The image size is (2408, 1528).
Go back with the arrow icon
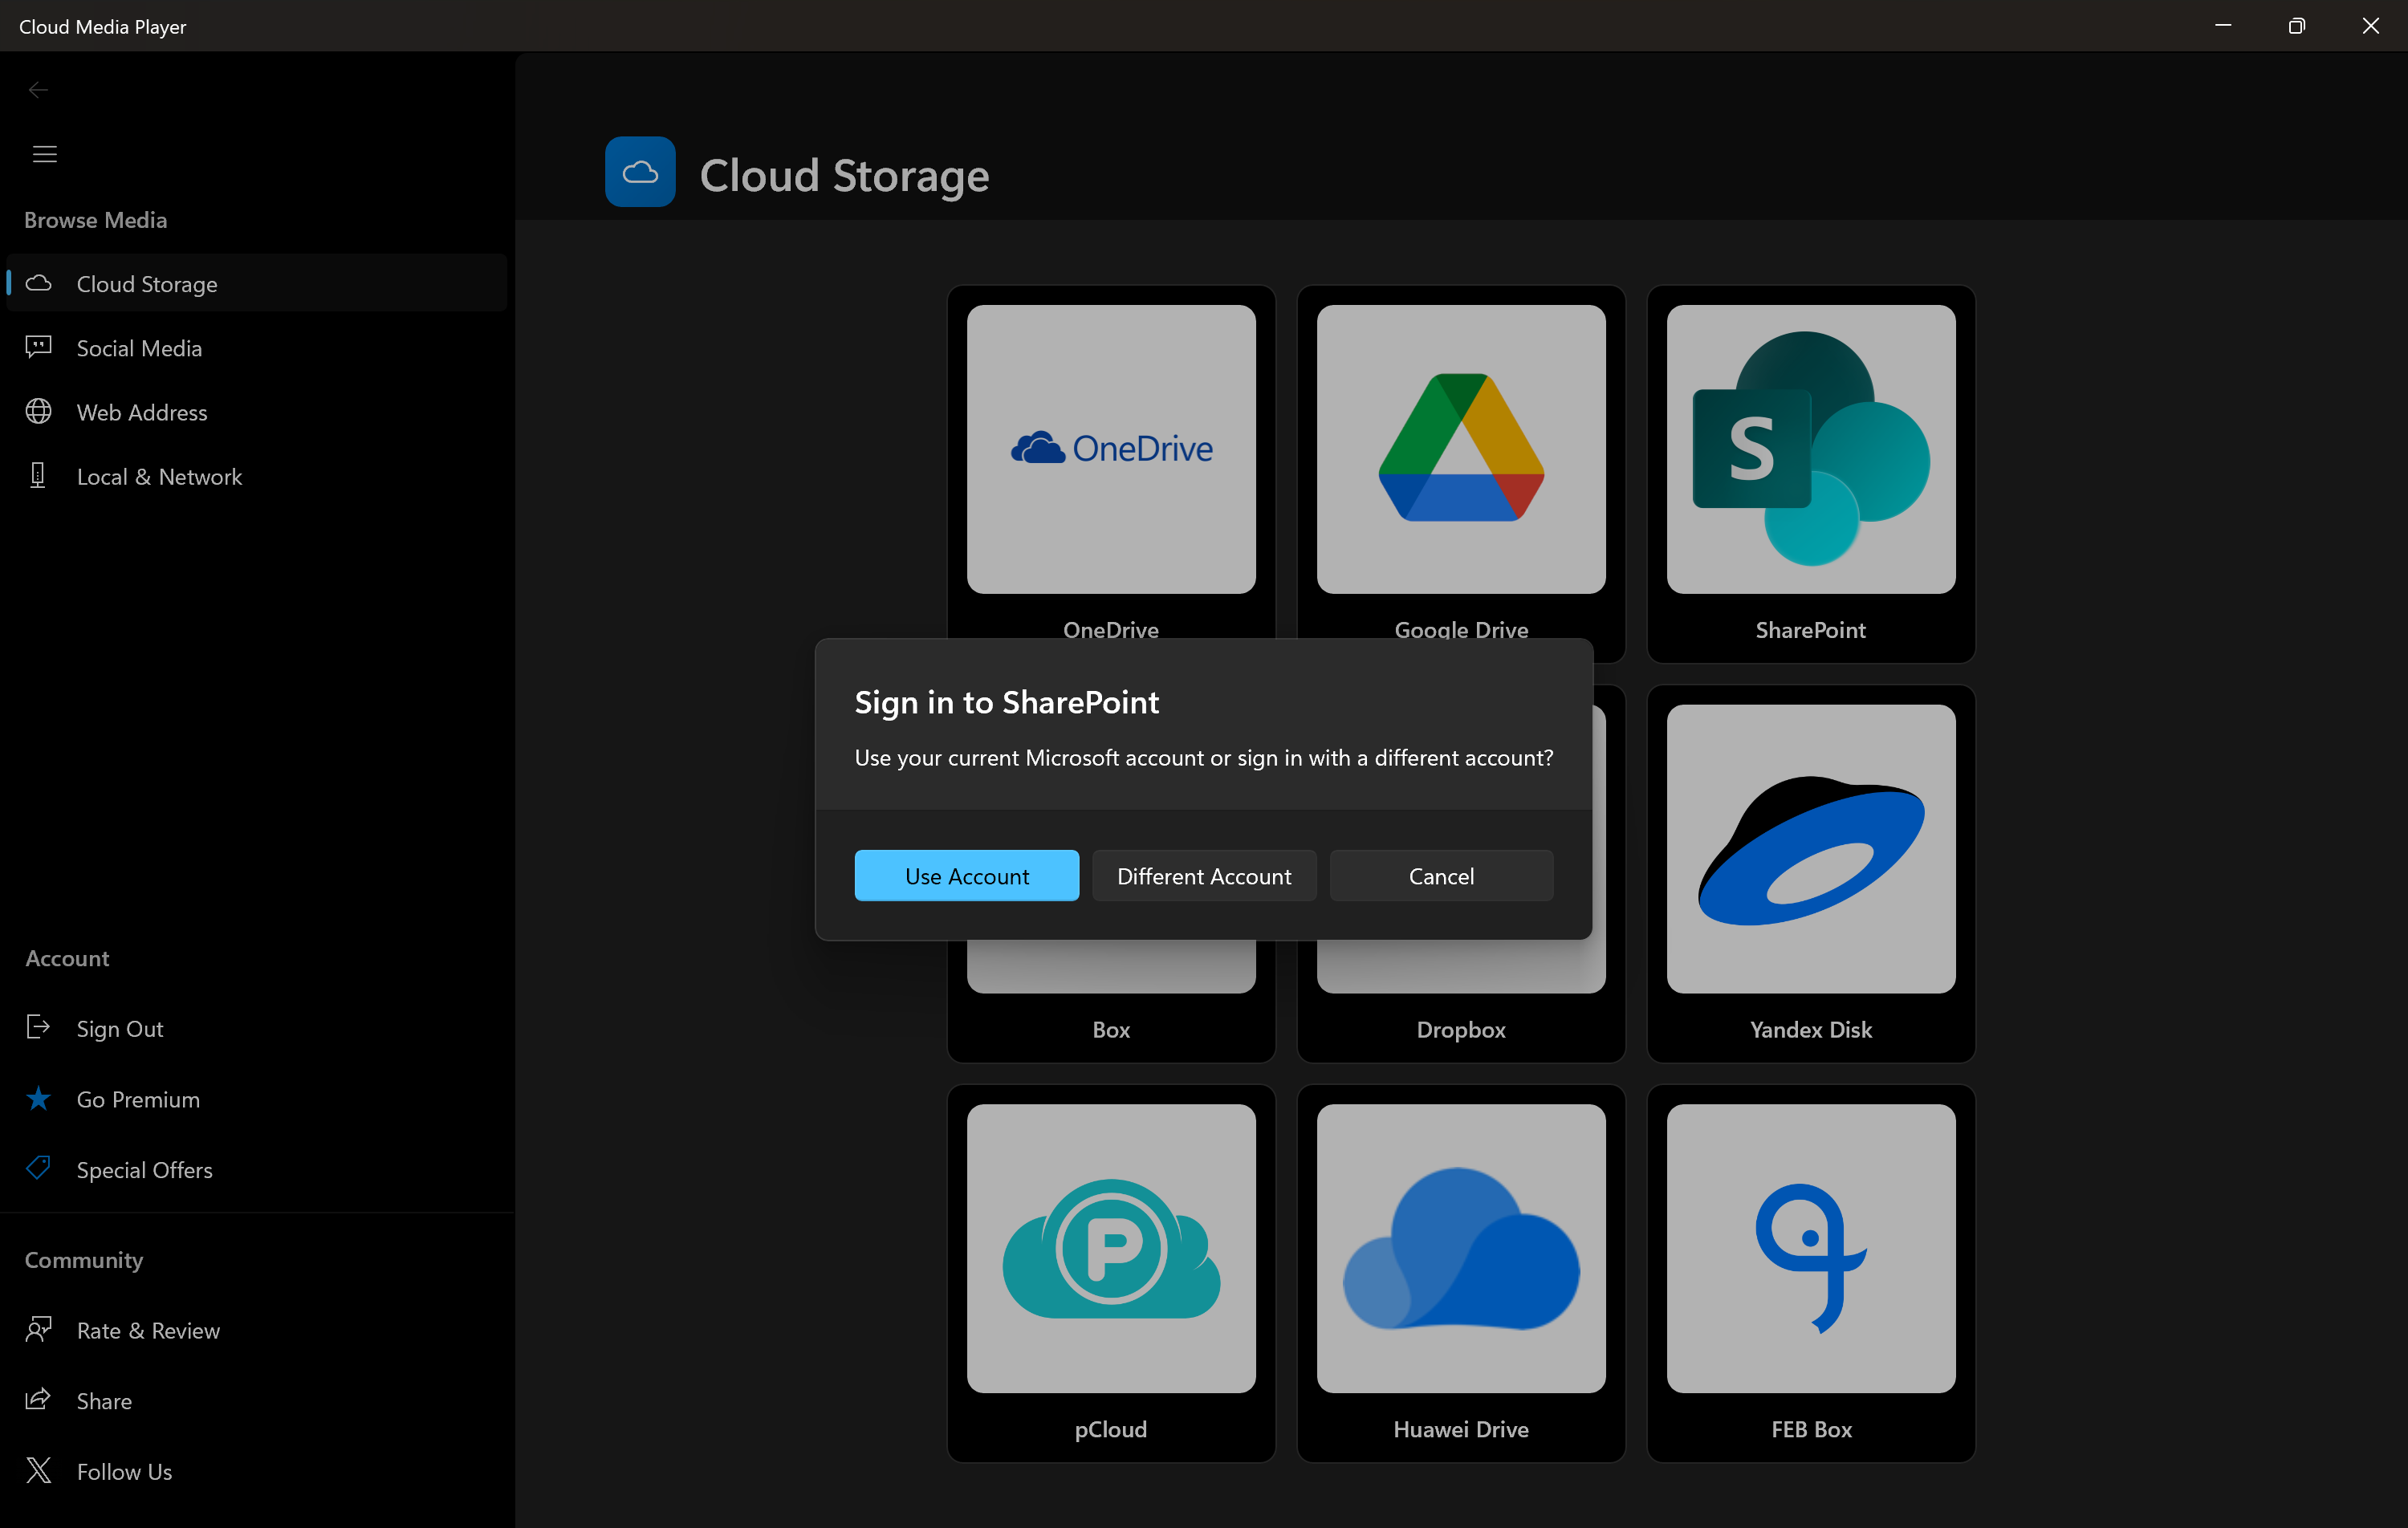point(38,90)
